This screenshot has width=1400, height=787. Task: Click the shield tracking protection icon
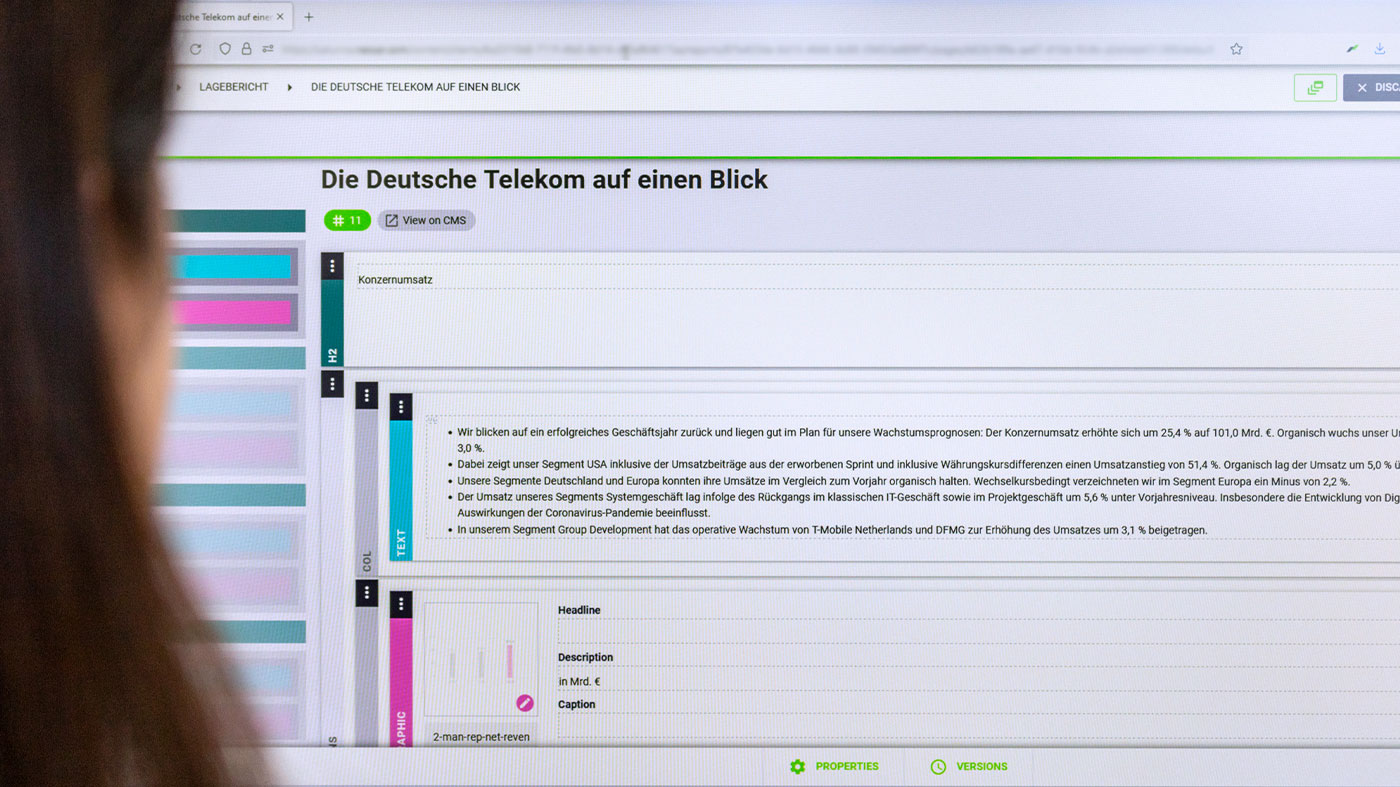[225, 49]
